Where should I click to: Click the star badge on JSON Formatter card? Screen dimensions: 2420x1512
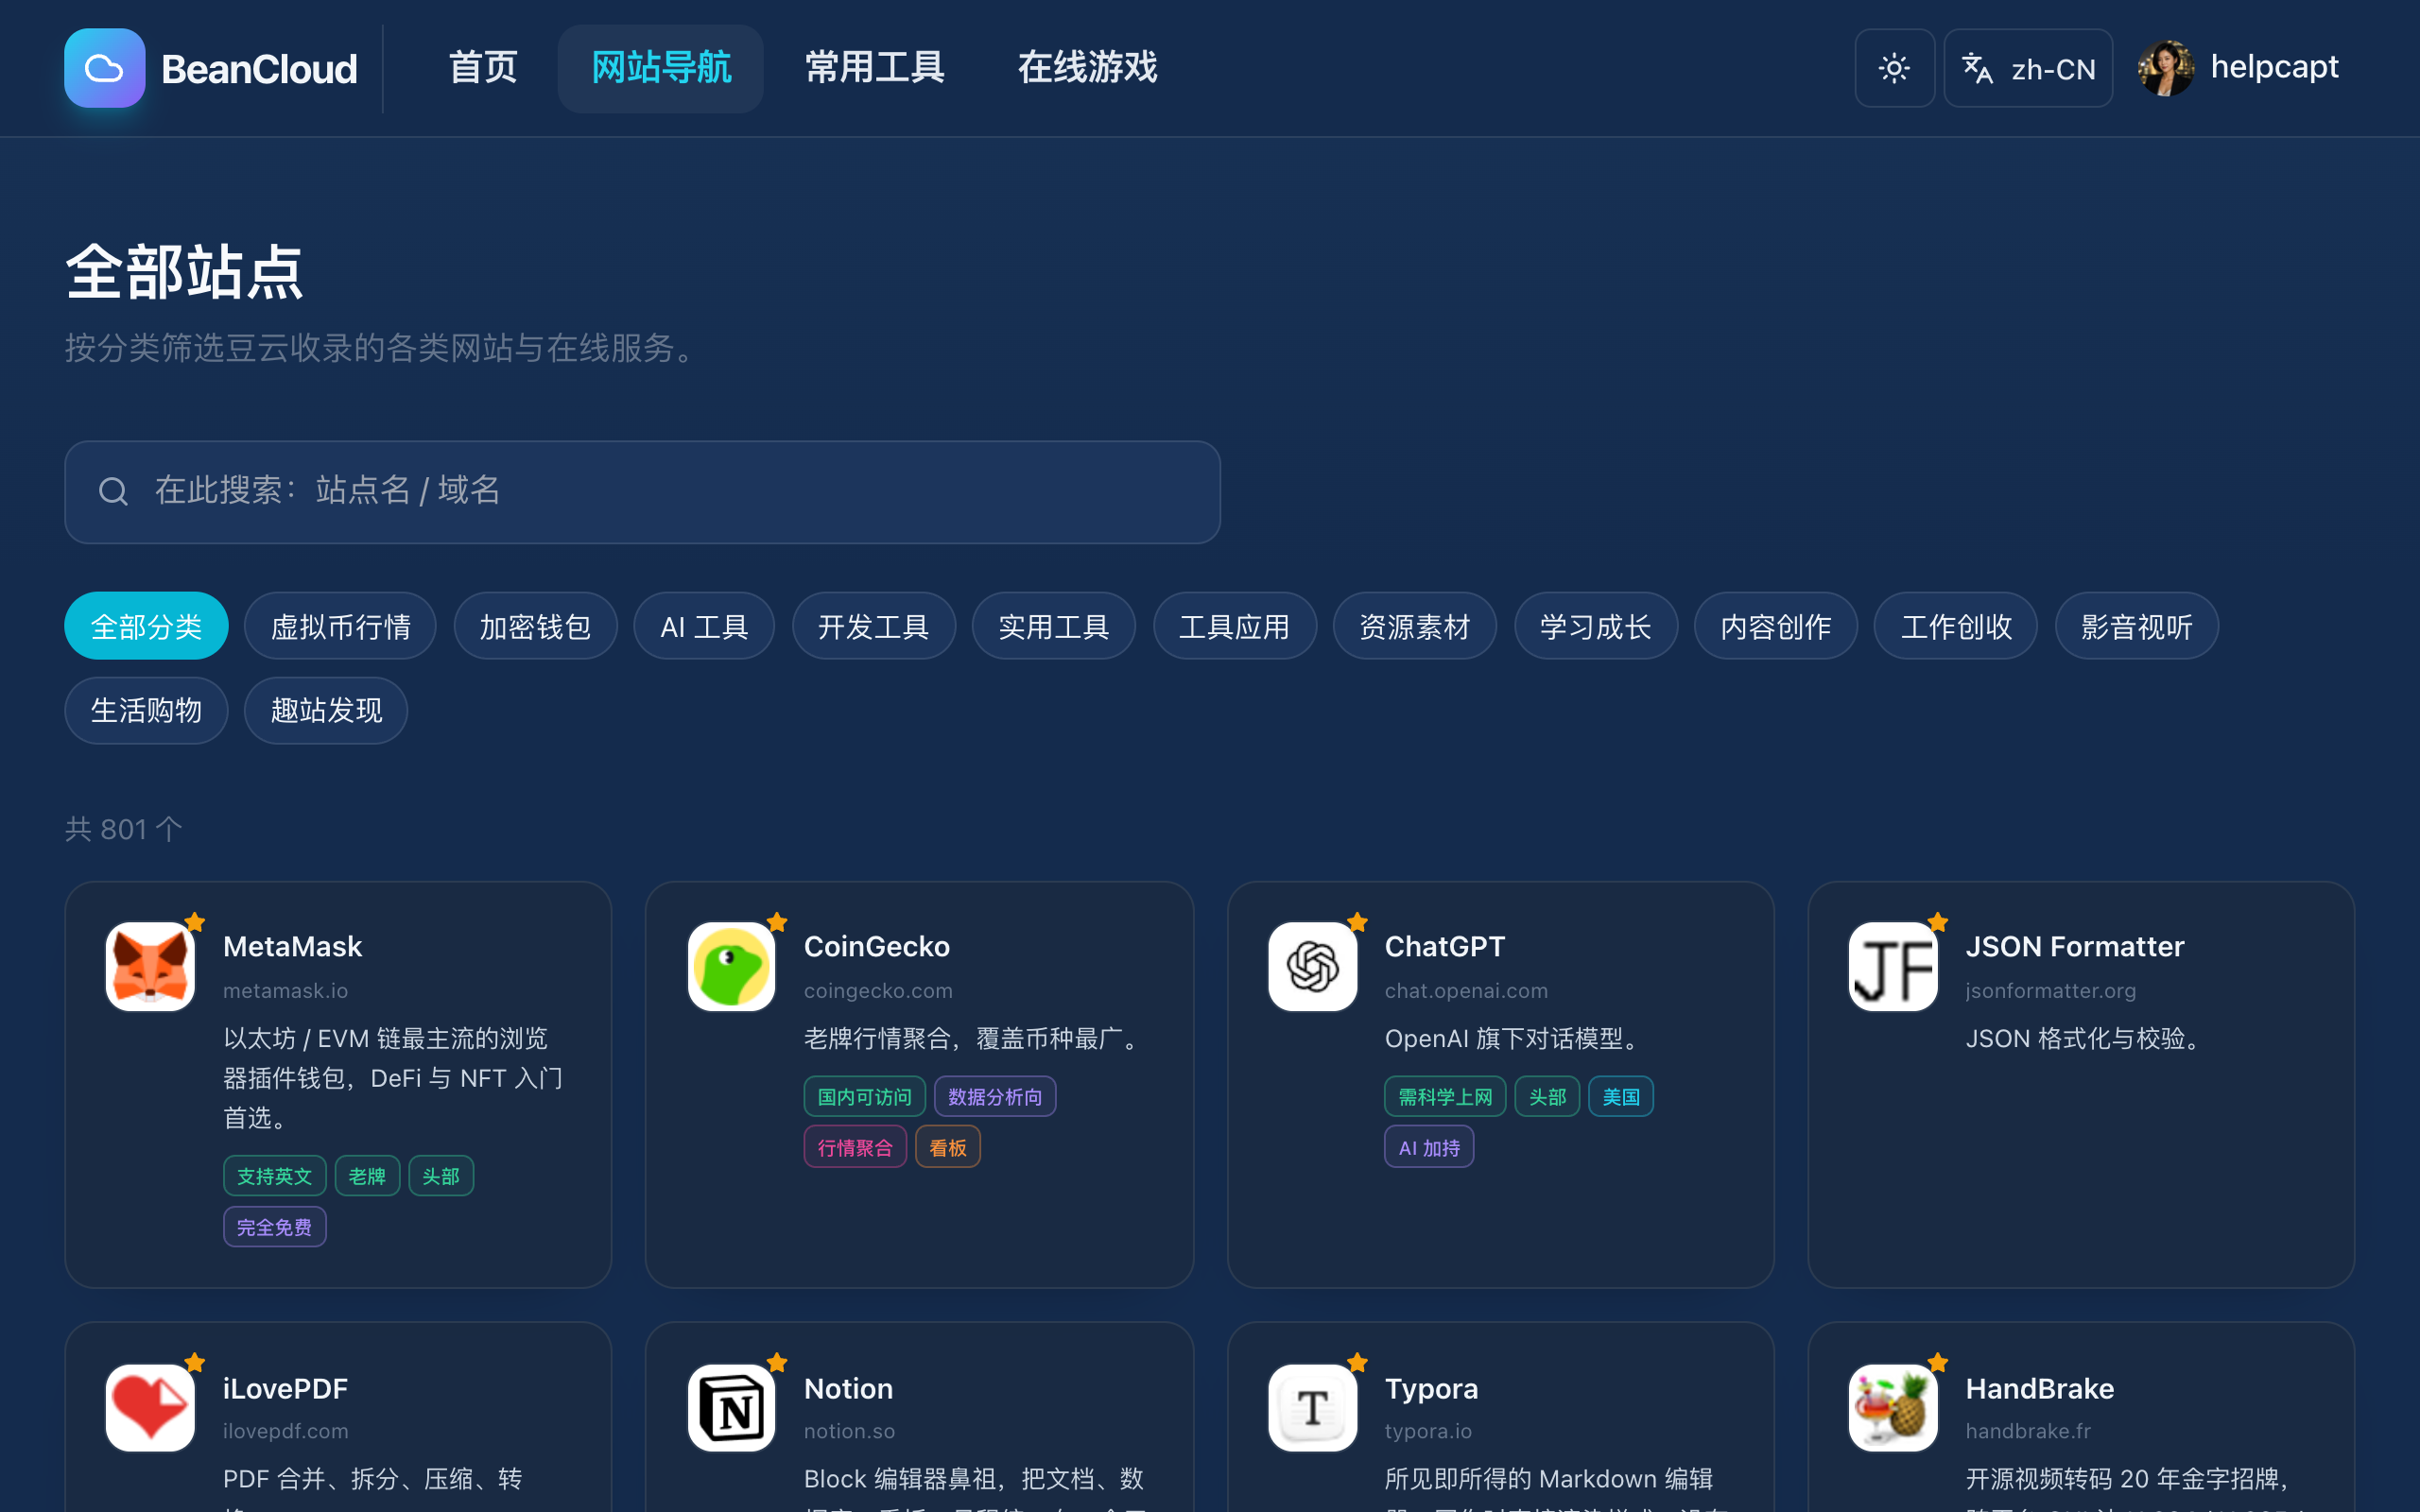pos(1938,921)
